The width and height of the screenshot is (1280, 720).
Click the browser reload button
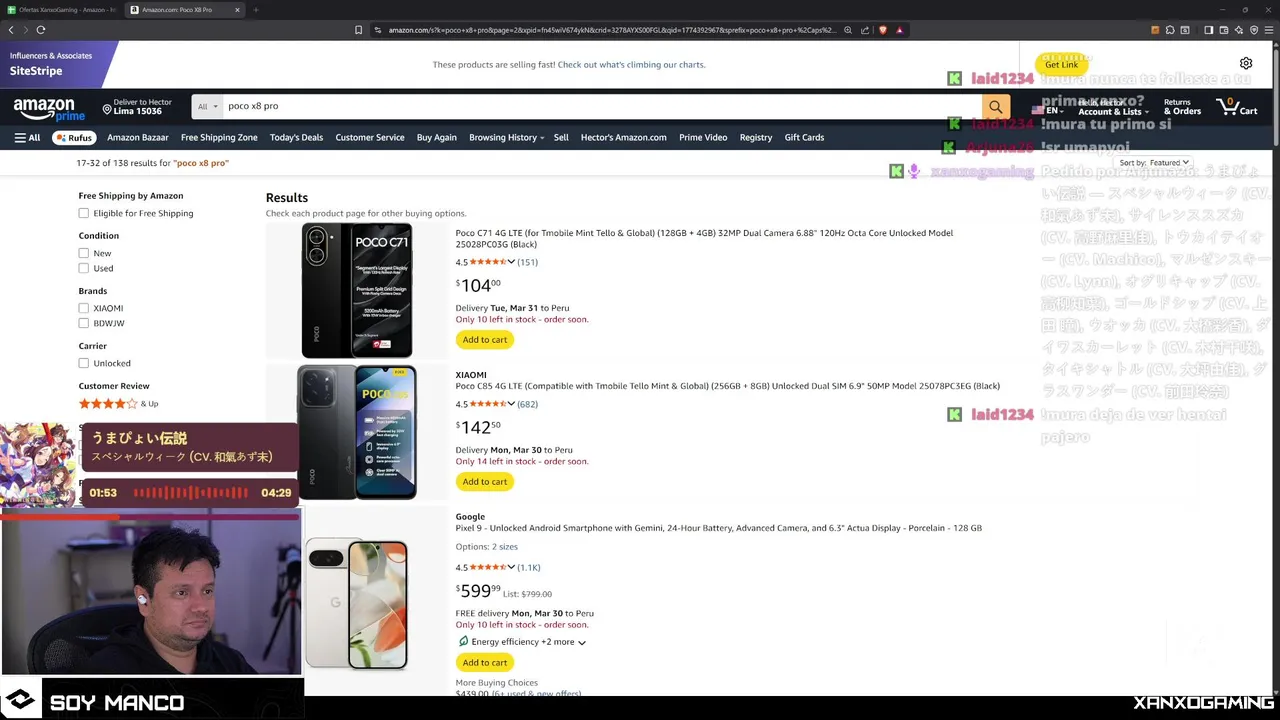41,30
